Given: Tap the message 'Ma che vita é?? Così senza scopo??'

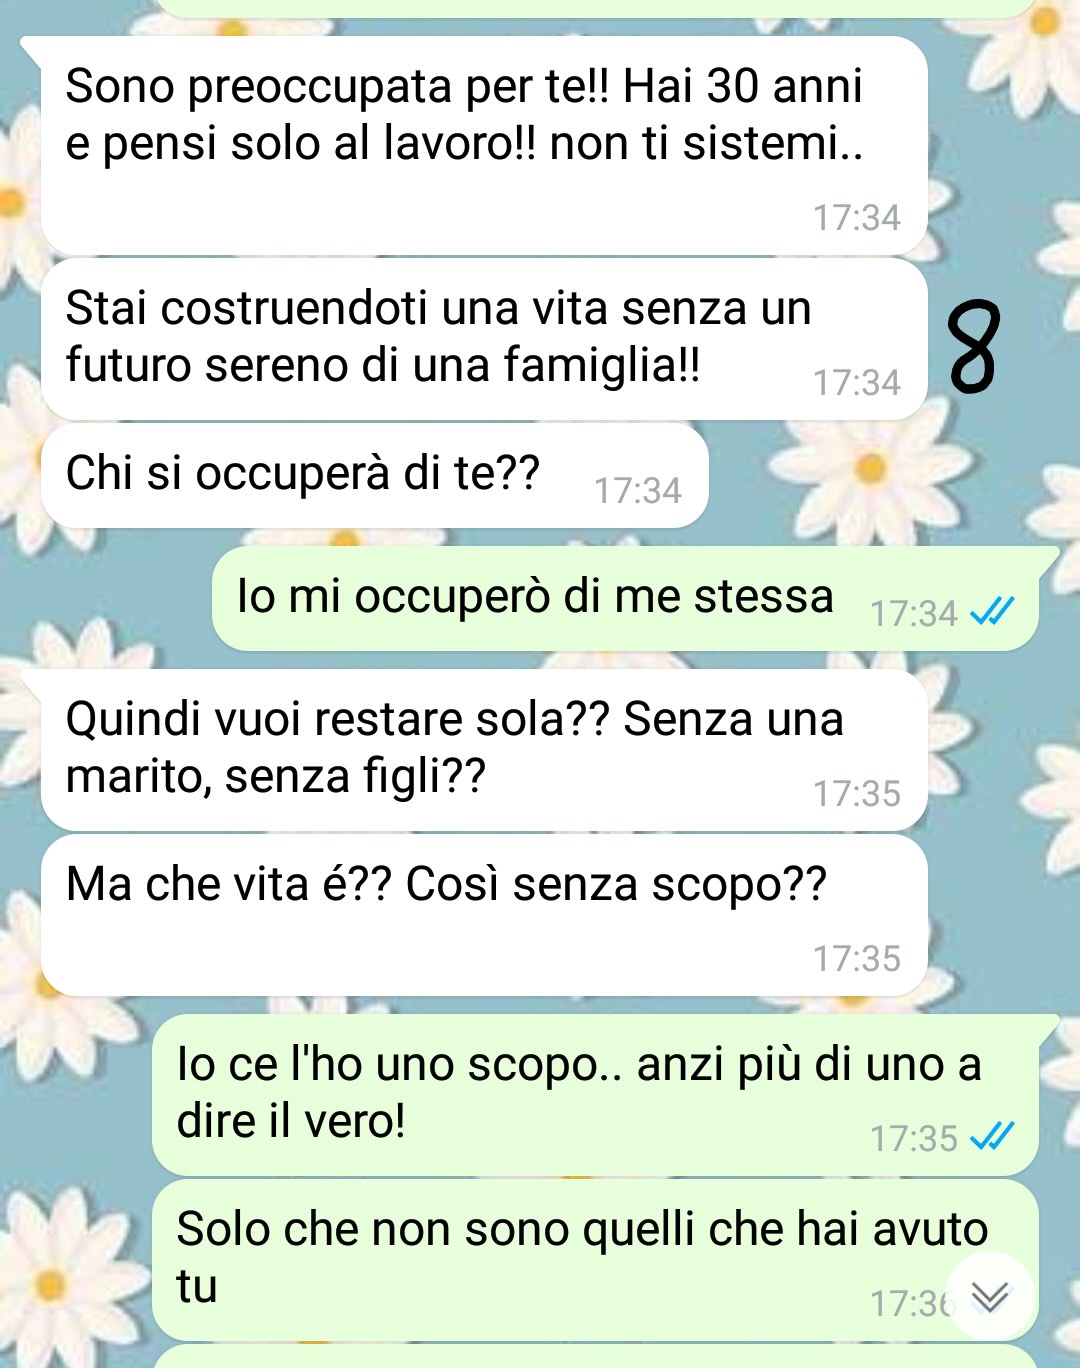Looking at the screenshot, I should 484,915.
